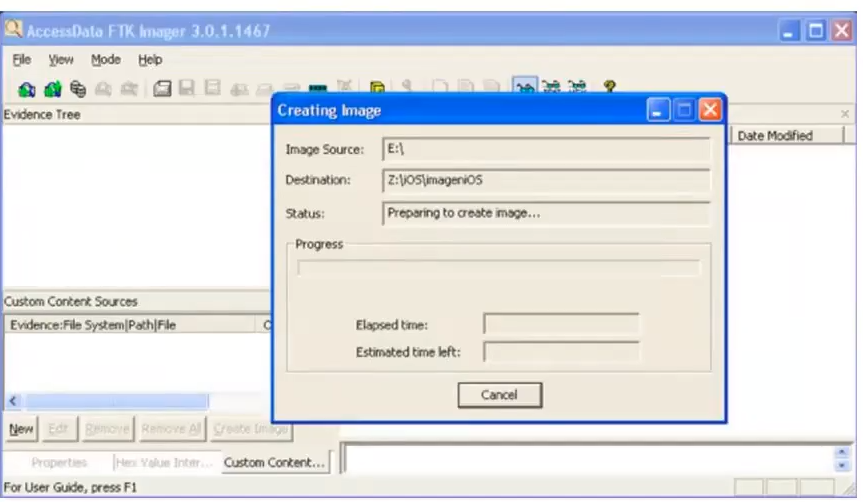Minimize the Creating Image dialog
This screenshot has width=863, height=502.
pos(658,110)
